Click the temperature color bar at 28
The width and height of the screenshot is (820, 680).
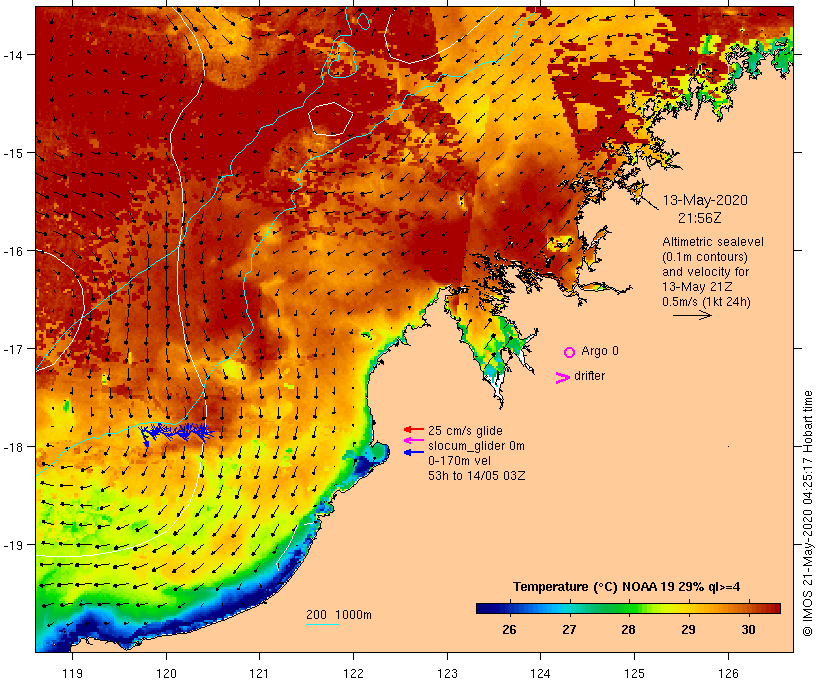pos(628,608)
